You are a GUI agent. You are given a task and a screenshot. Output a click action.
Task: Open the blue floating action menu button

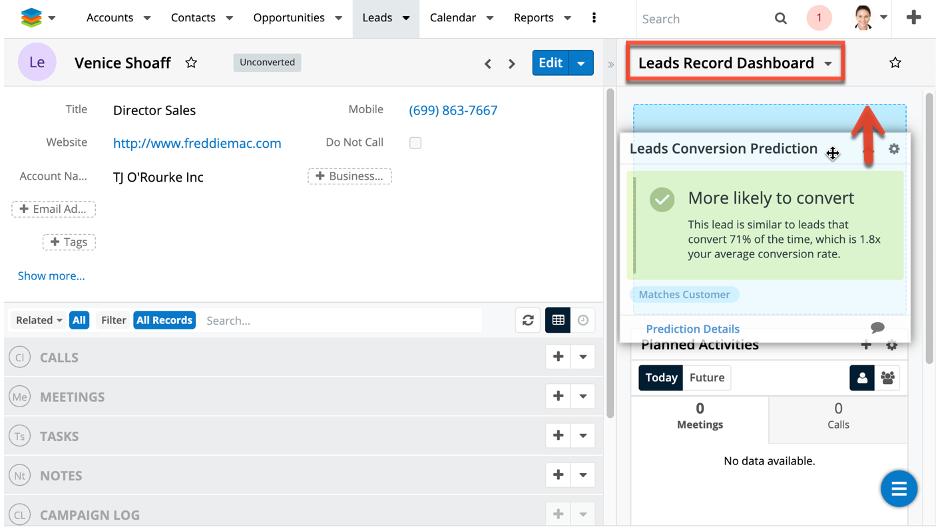click(899, 489)
